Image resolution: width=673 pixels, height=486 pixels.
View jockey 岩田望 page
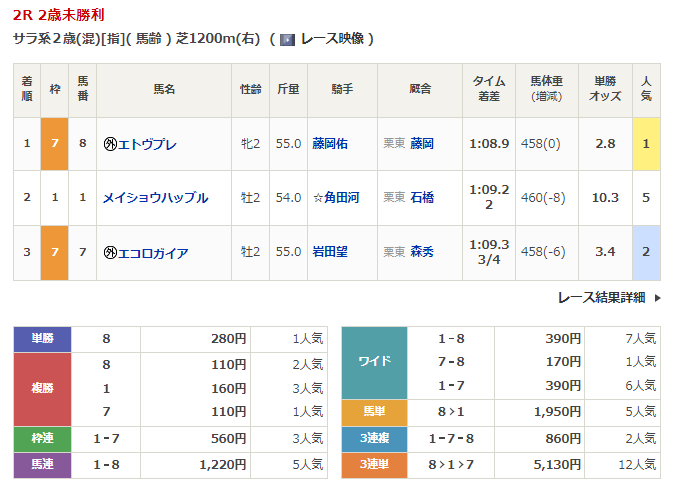pyautogui.click(x=329, y=252)
